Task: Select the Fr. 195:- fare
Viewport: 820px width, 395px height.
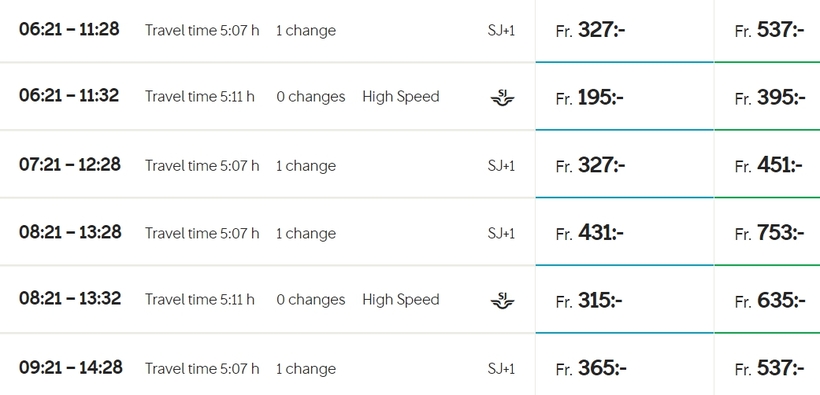Action: coord(624,96)
